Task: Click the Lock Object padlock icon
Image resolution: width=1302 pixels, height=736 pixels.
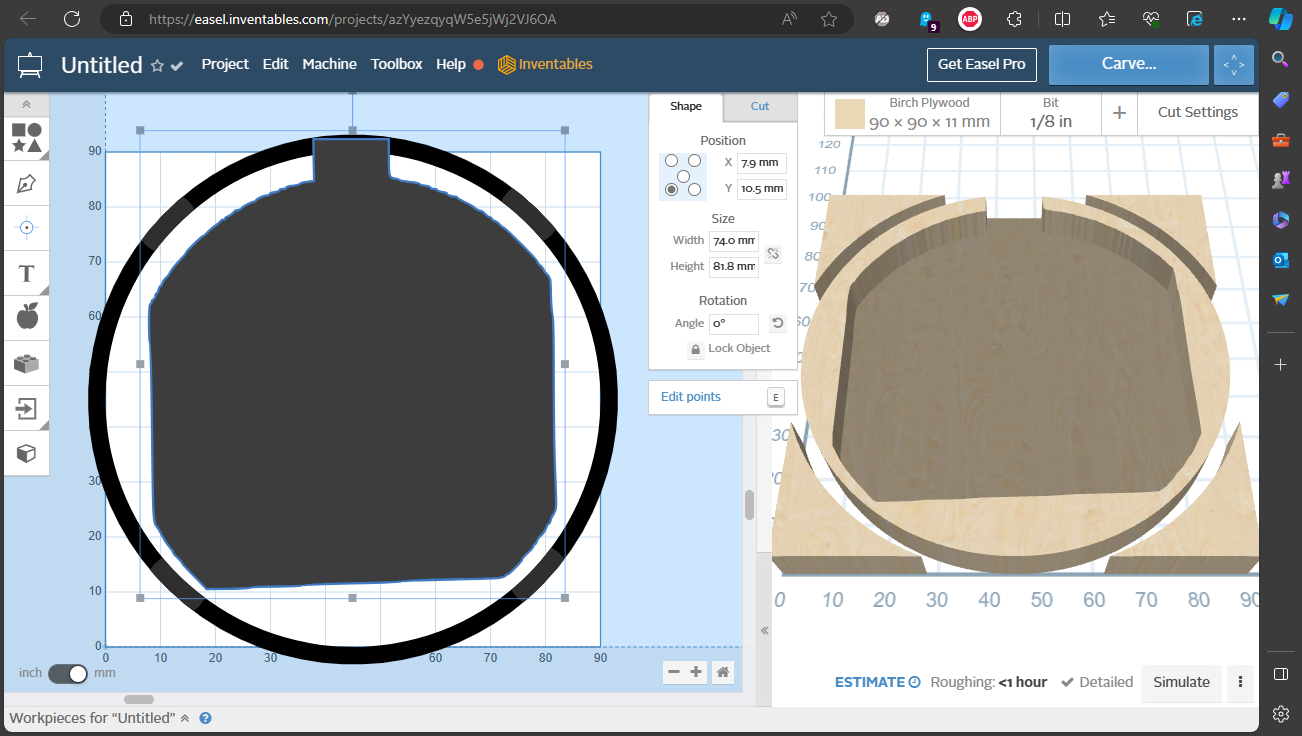Action: pyautogui.click(x=696, y=349)
